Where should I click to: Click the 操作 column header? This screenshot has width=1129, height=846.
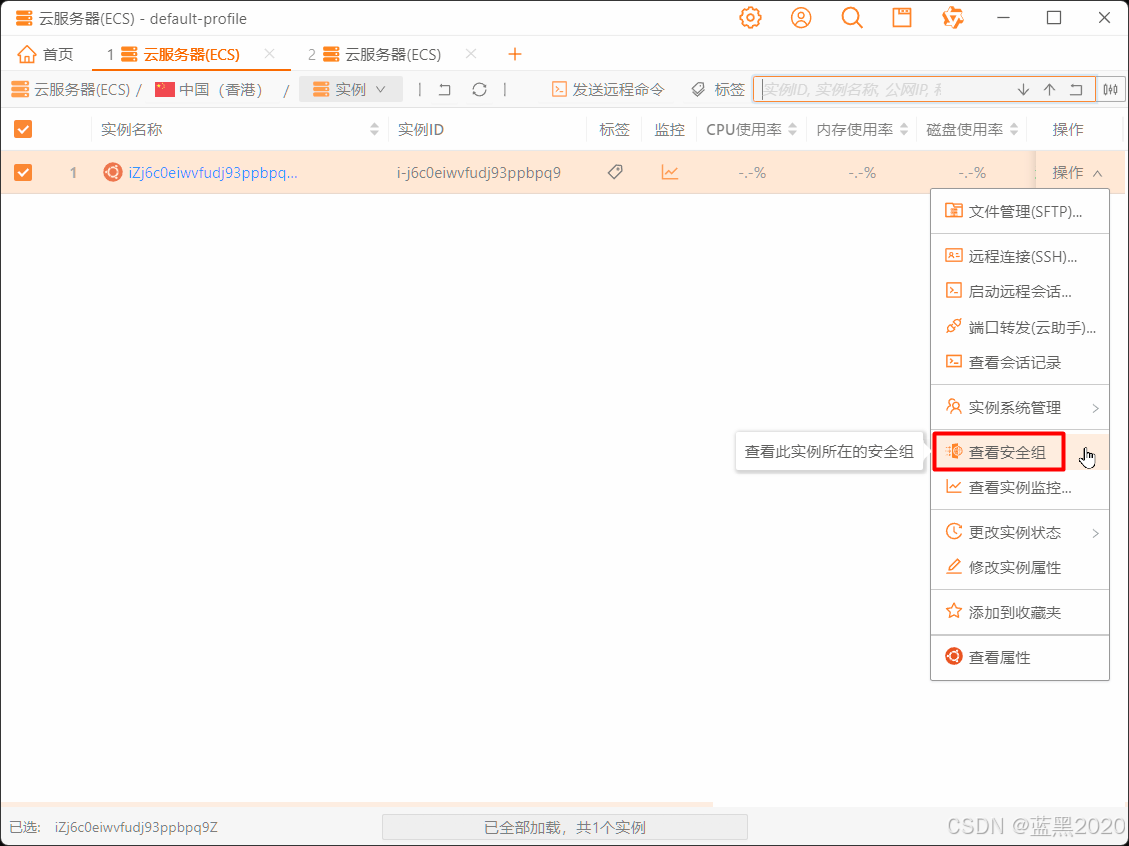(1068, 130)
